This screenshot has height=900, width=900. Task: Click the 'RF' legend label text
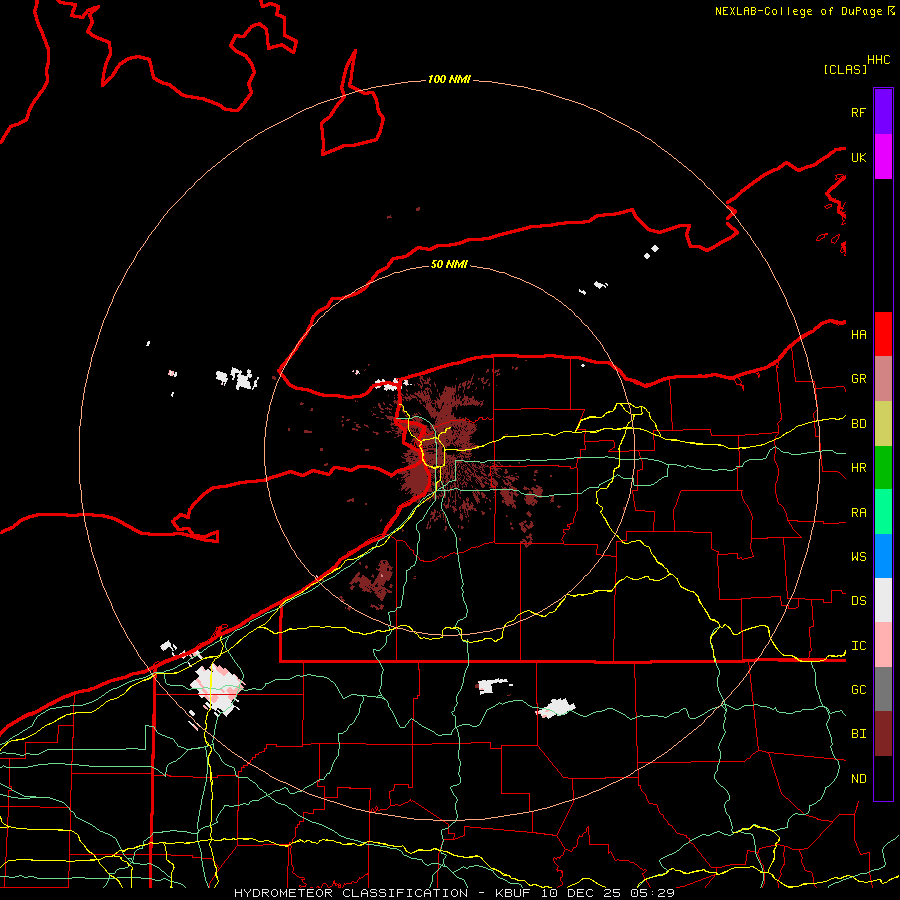(x=858, y=112)
